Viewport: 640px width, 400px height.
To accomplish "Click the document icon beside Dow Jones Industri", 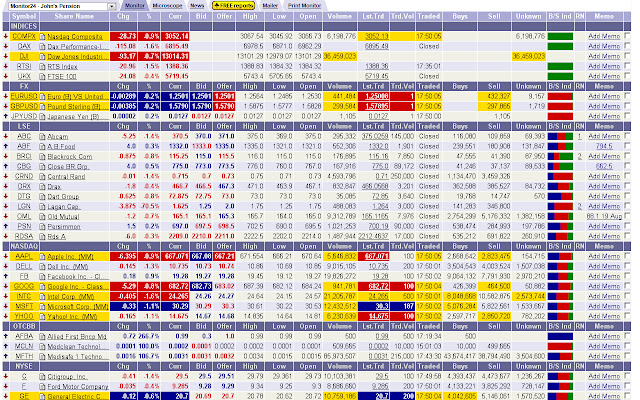I will [x=42, y=56].
